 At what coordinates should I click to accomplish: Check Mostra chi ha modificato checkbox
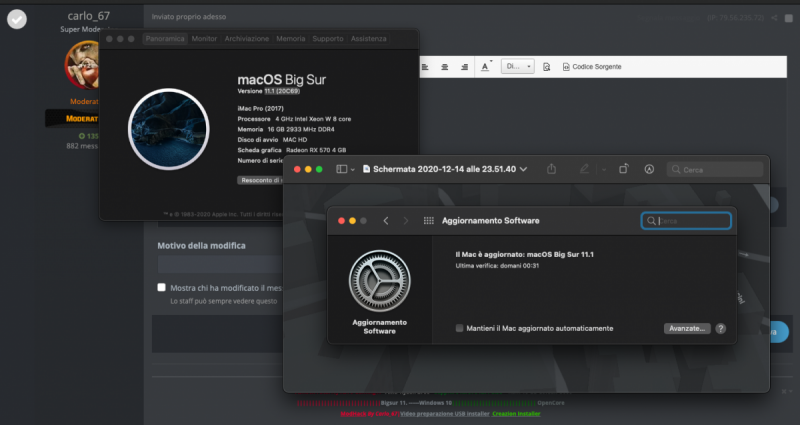[x=161, y=287]
